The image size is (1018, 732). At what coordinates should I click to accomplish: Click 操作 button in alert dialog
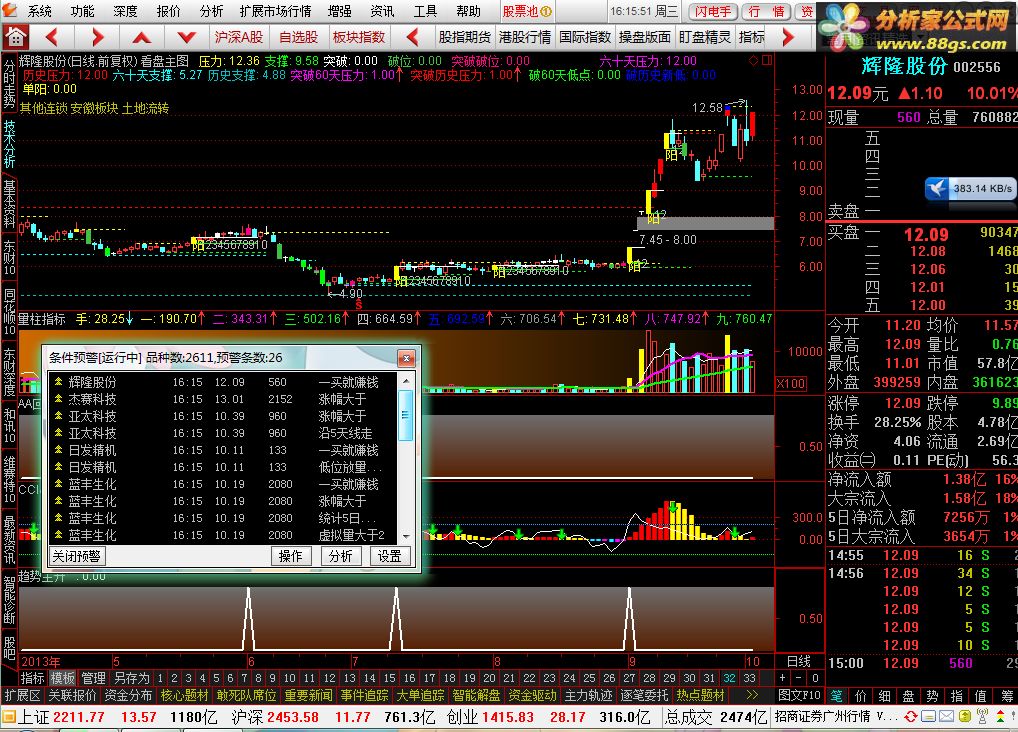(290, 556)
